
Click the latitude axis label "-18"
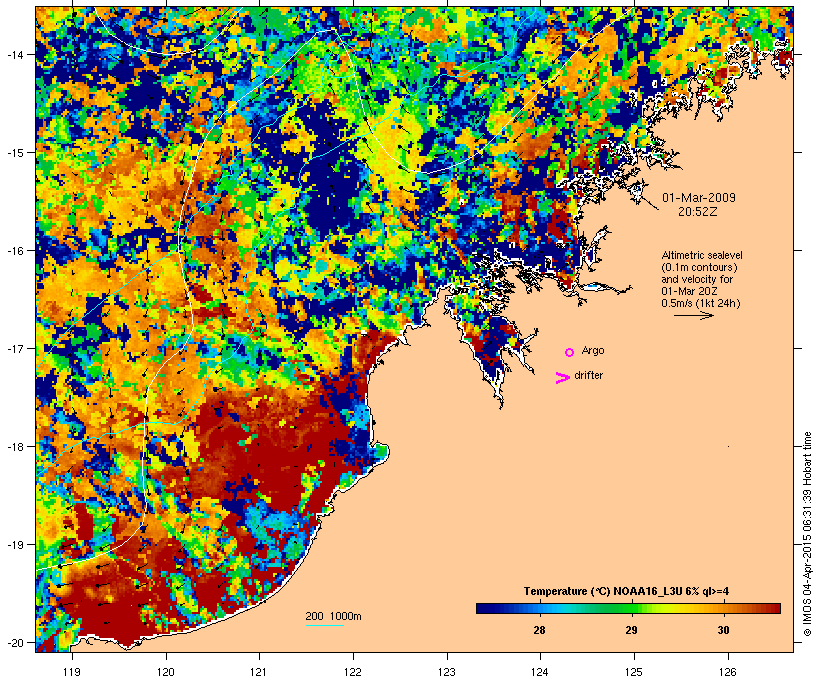pos(15,446)
